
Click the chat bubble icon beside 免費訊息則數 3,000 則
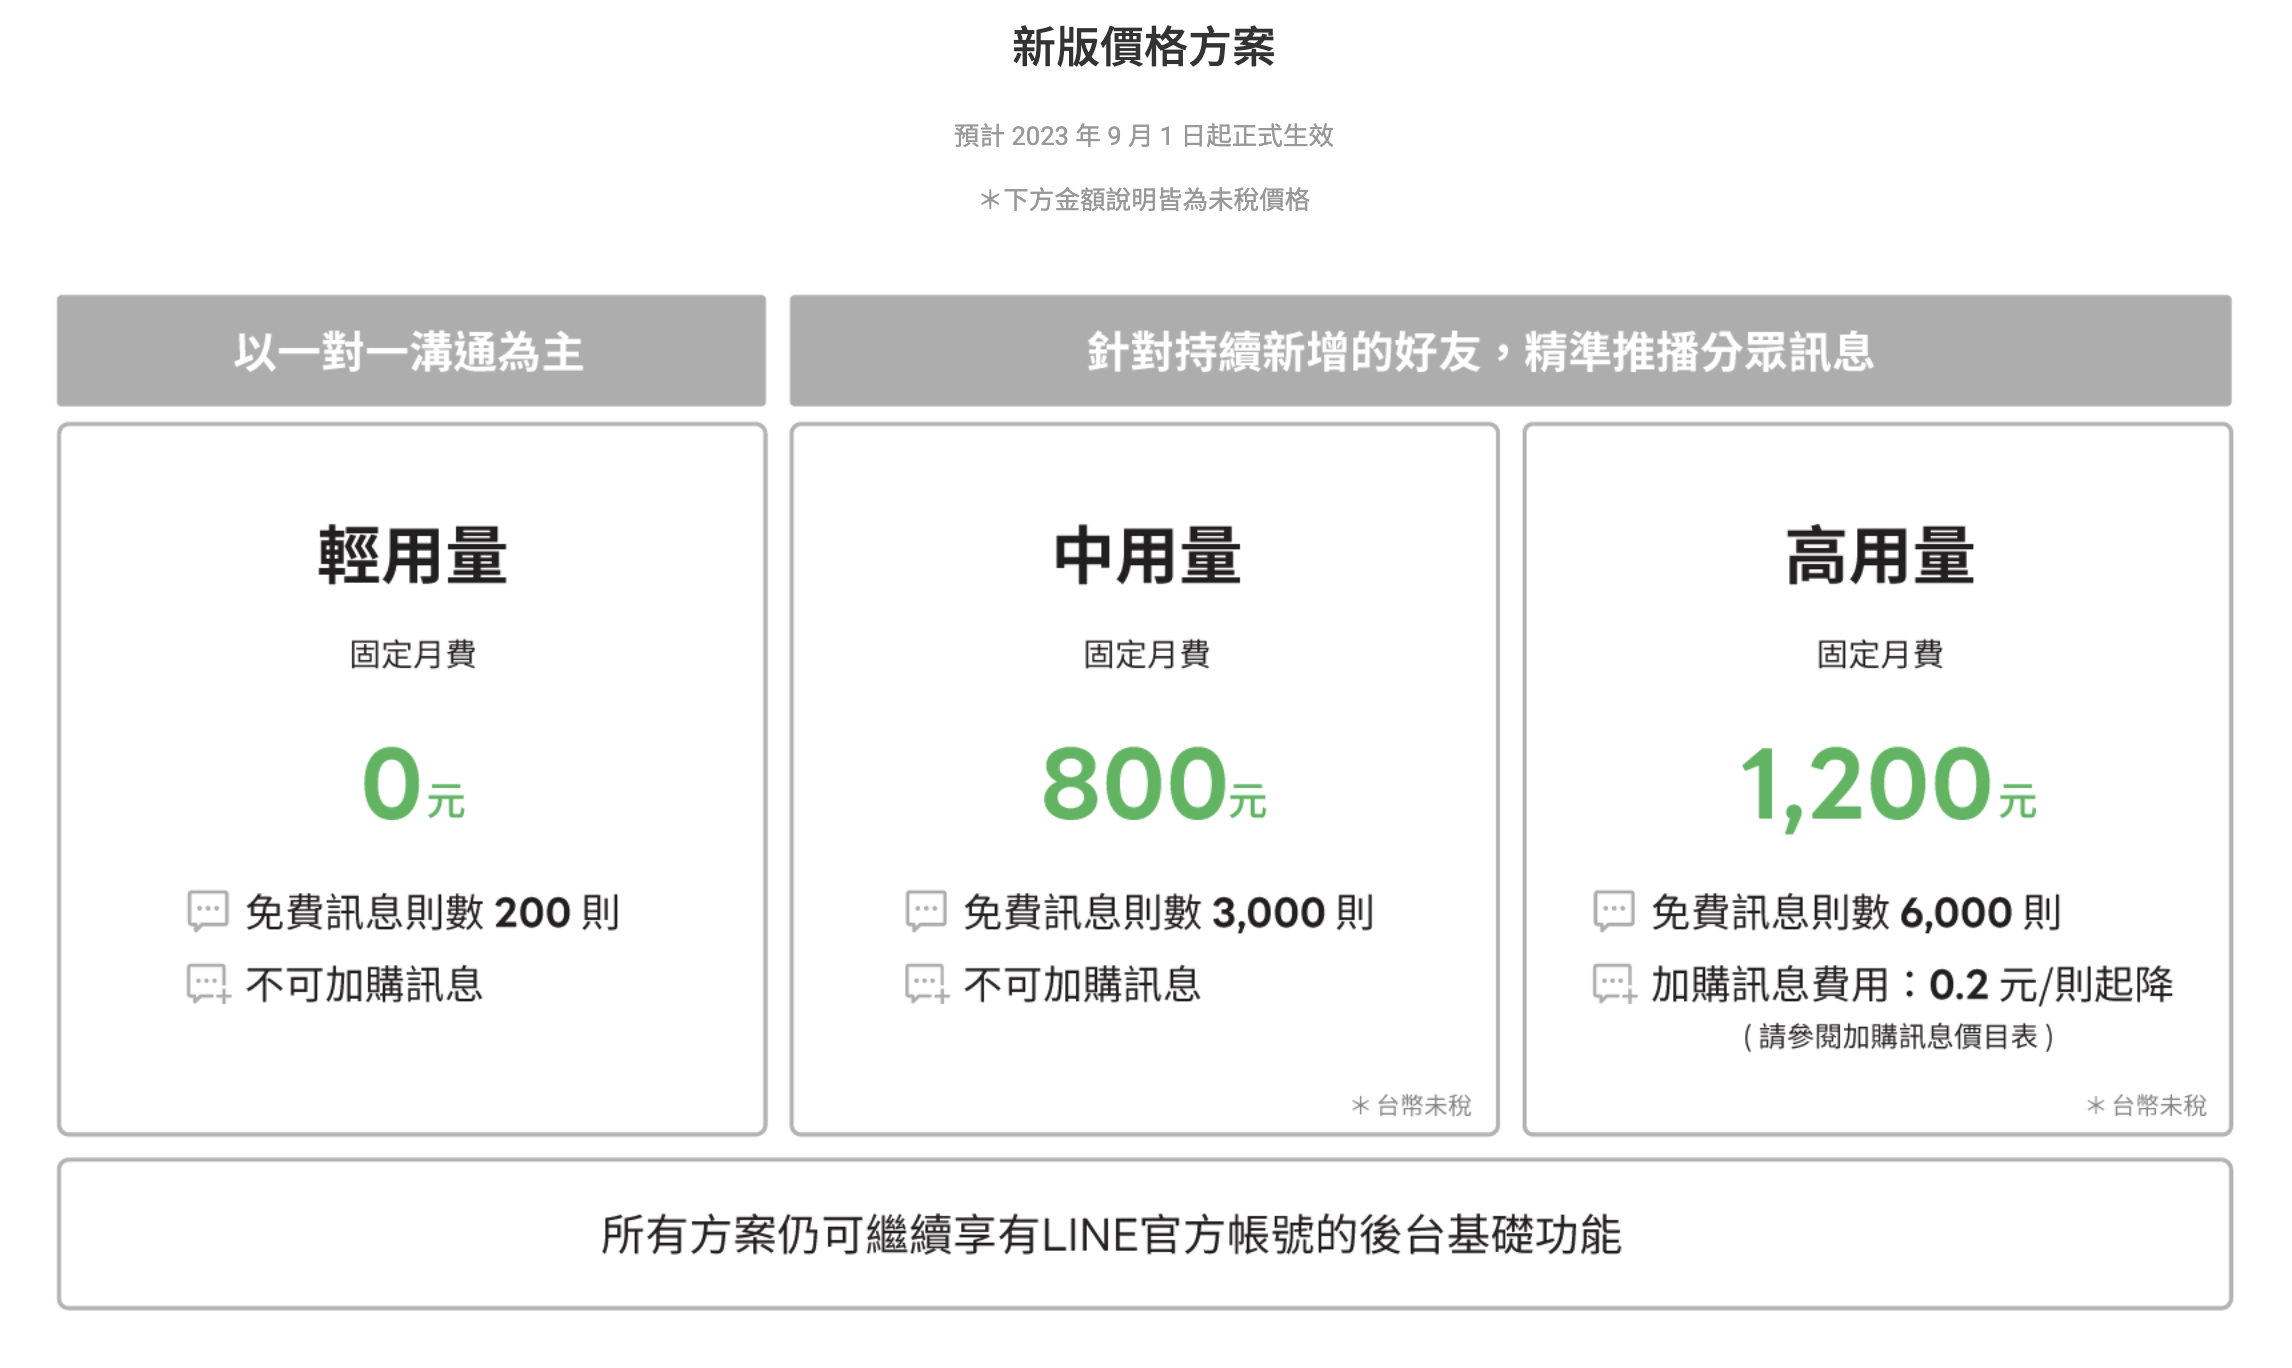point(925,911)
